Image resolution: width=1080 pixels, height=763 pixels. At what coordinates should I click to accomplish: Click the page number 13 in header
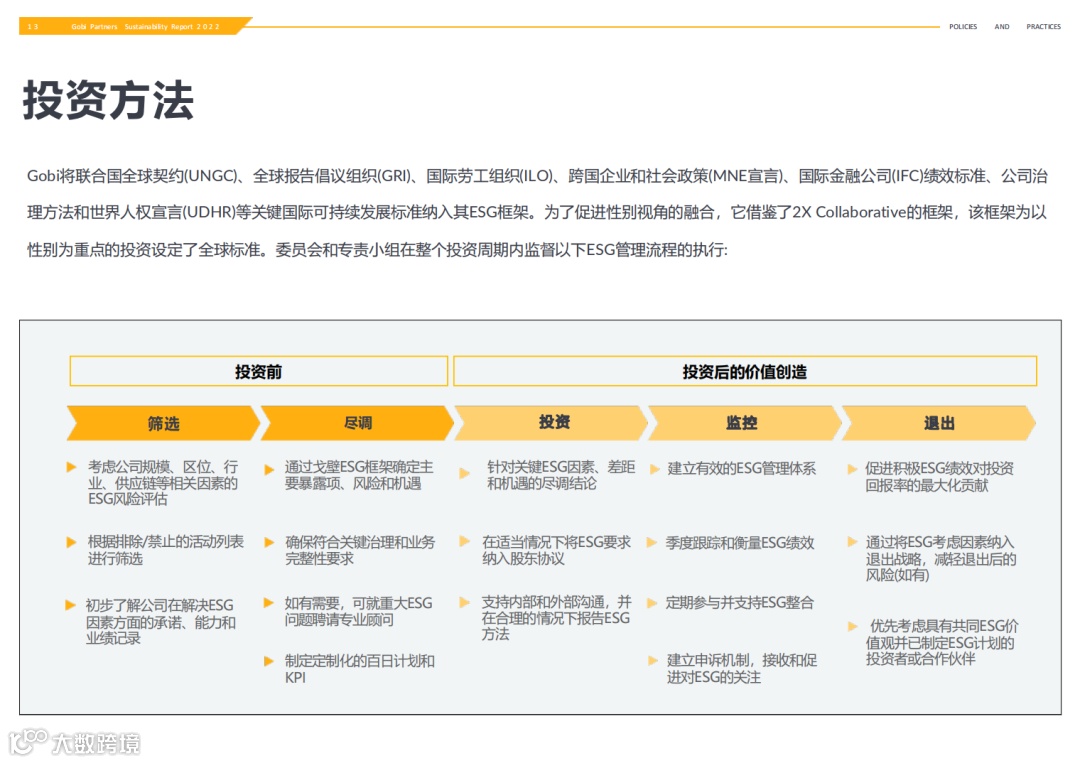(32, 27)
